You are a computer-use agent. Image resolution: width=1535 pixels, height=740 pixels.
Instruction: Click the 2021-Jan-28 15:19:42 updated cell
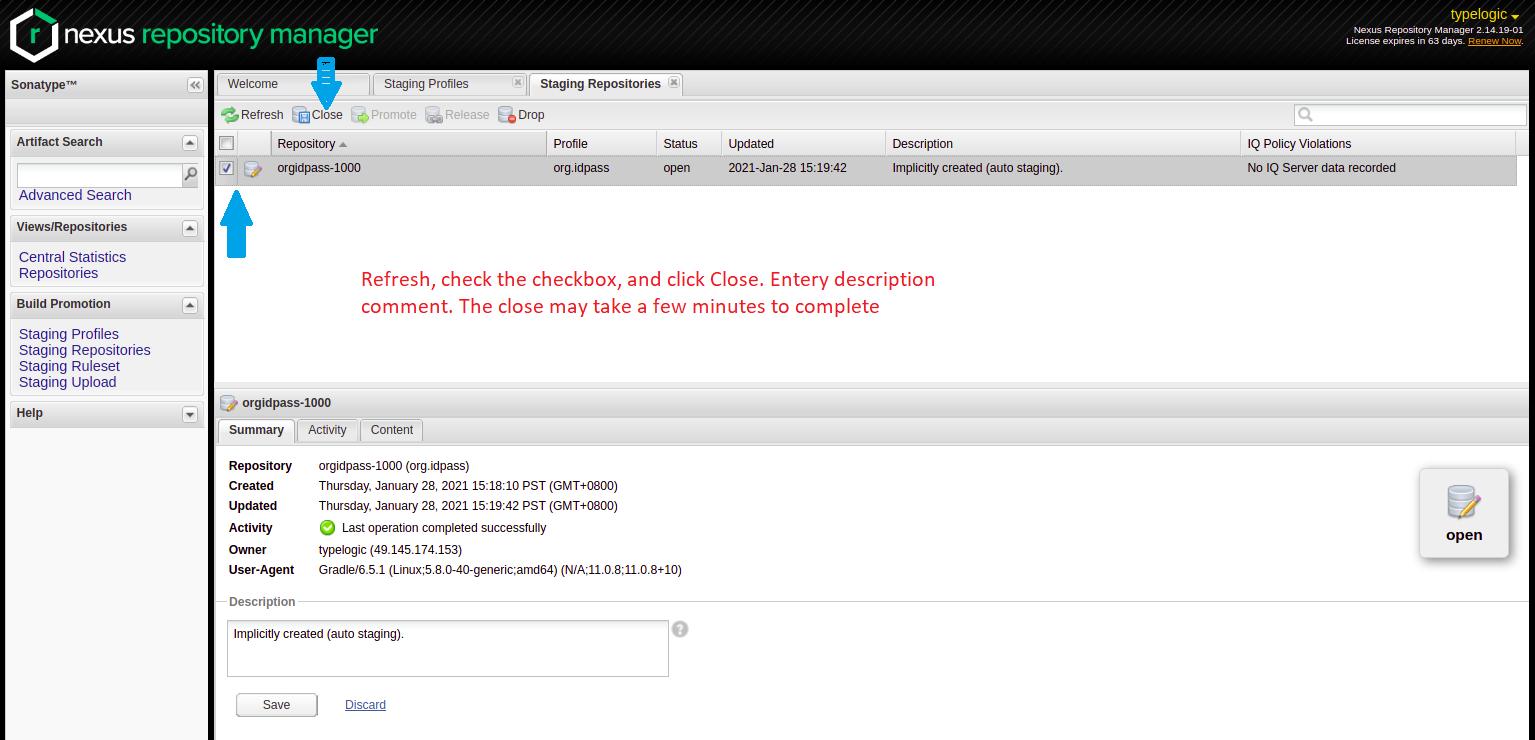[788, 168]
